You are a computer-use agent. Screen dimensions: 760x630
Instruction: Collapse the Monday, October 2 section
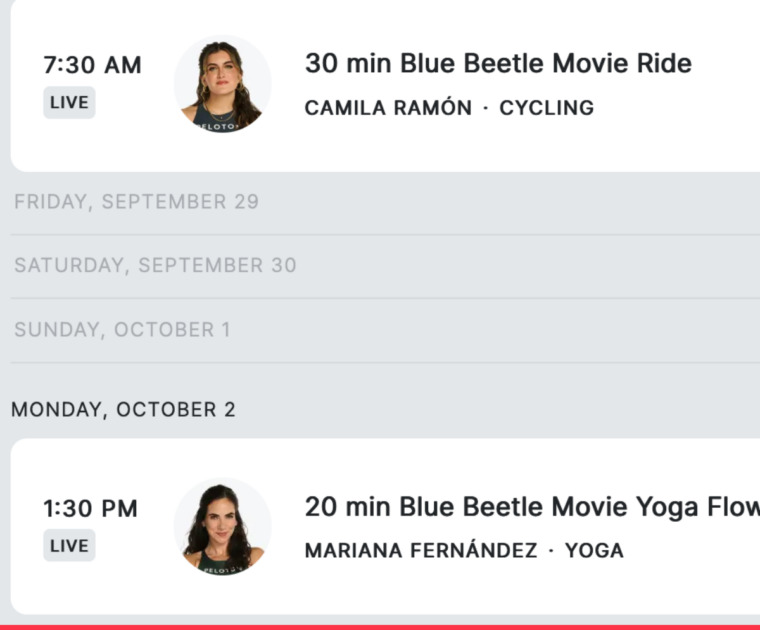123,410
